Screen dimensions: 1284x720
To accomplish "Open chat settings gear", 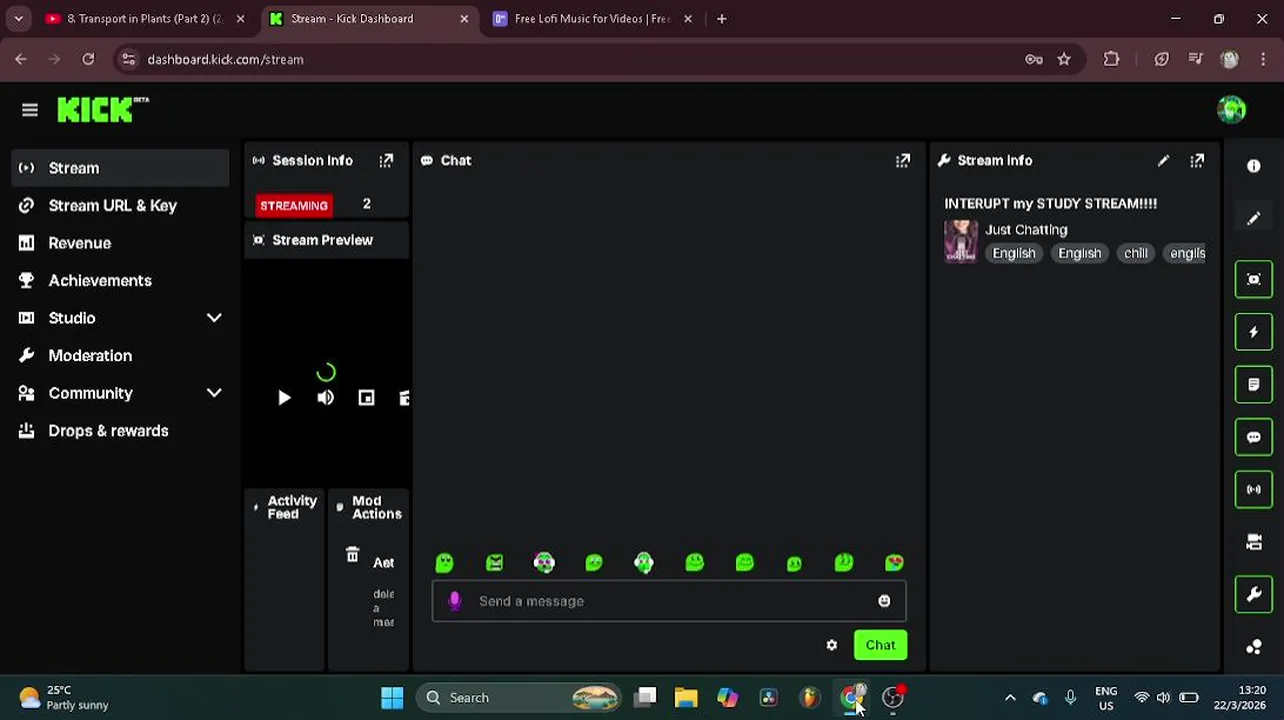I will 832,645.
